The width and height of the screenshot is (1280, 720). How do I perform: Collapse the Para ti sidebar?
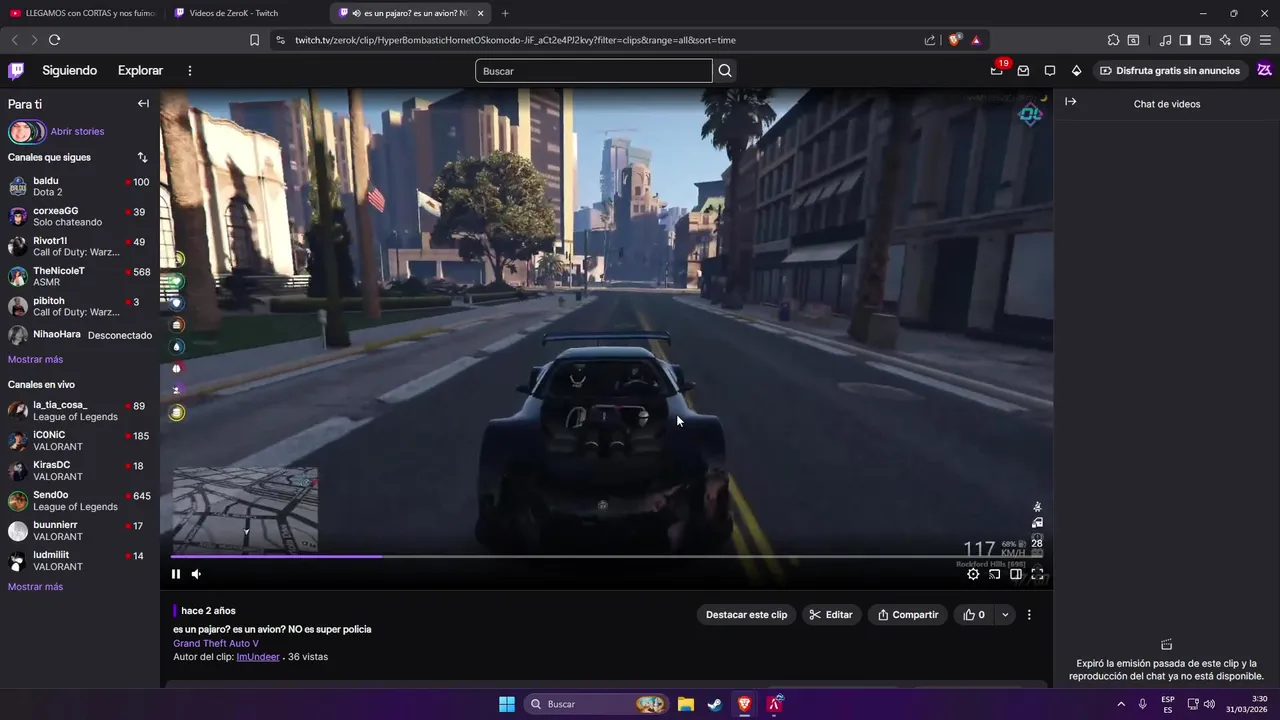click(x=143, y=104)
